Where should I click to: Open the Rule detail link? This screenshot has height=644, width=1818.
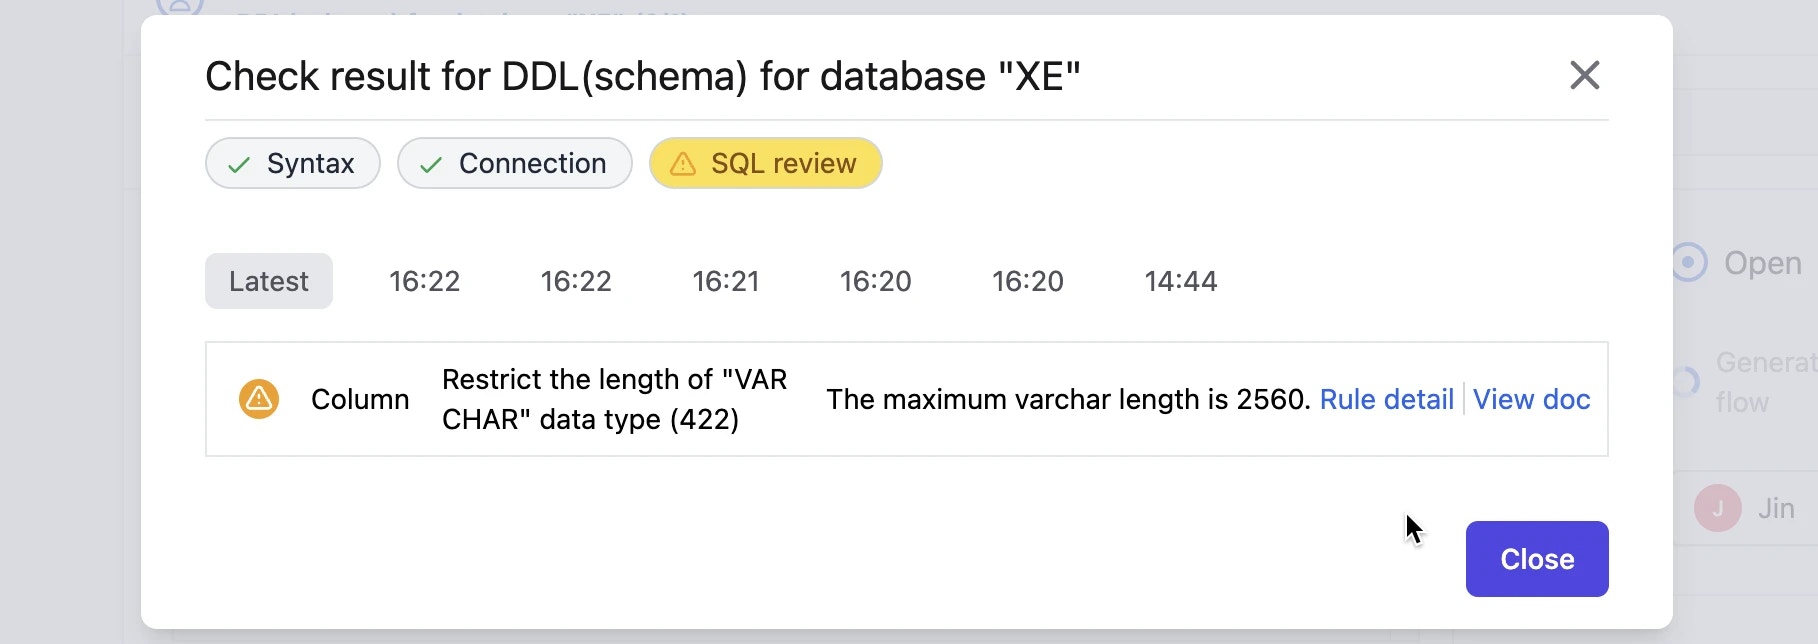(x=1386, y=399)
